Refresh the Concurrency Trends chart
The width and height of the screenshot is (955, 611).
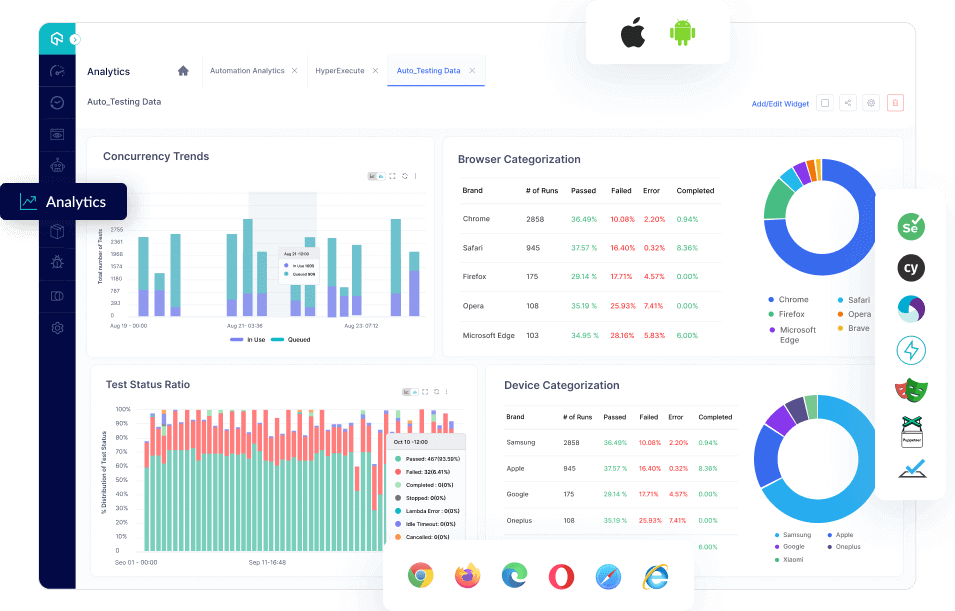tap(405, 176)
